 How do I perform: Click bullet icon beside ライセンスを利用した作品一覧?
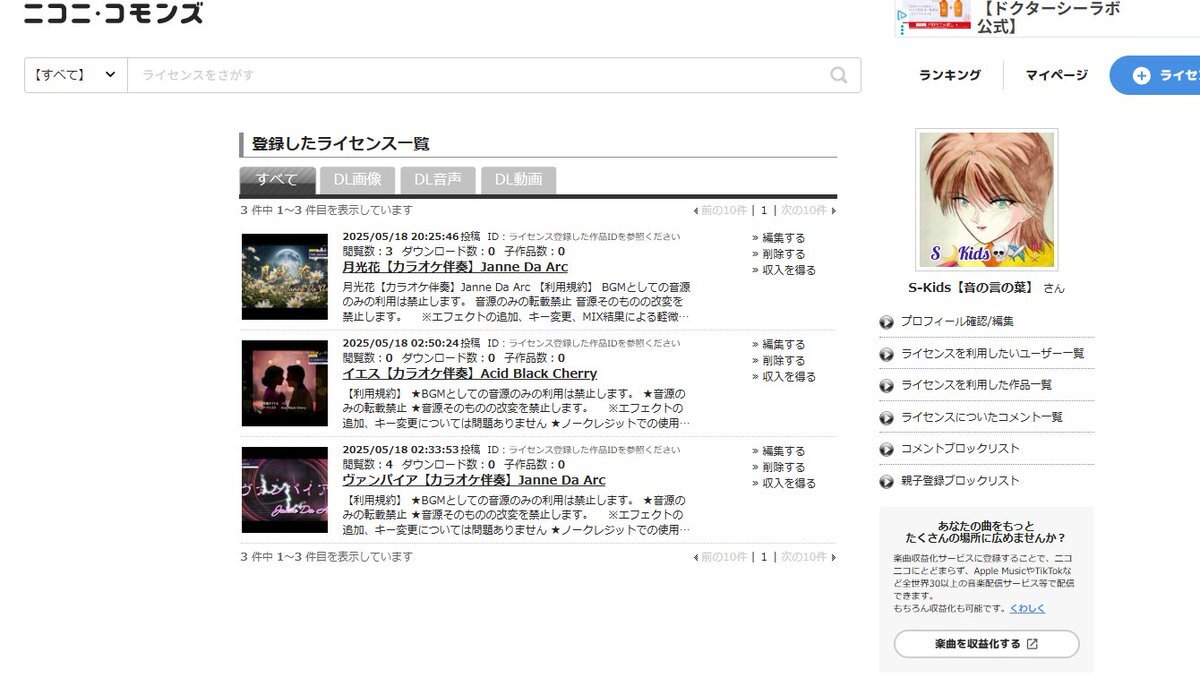click(x=887, y=385)
